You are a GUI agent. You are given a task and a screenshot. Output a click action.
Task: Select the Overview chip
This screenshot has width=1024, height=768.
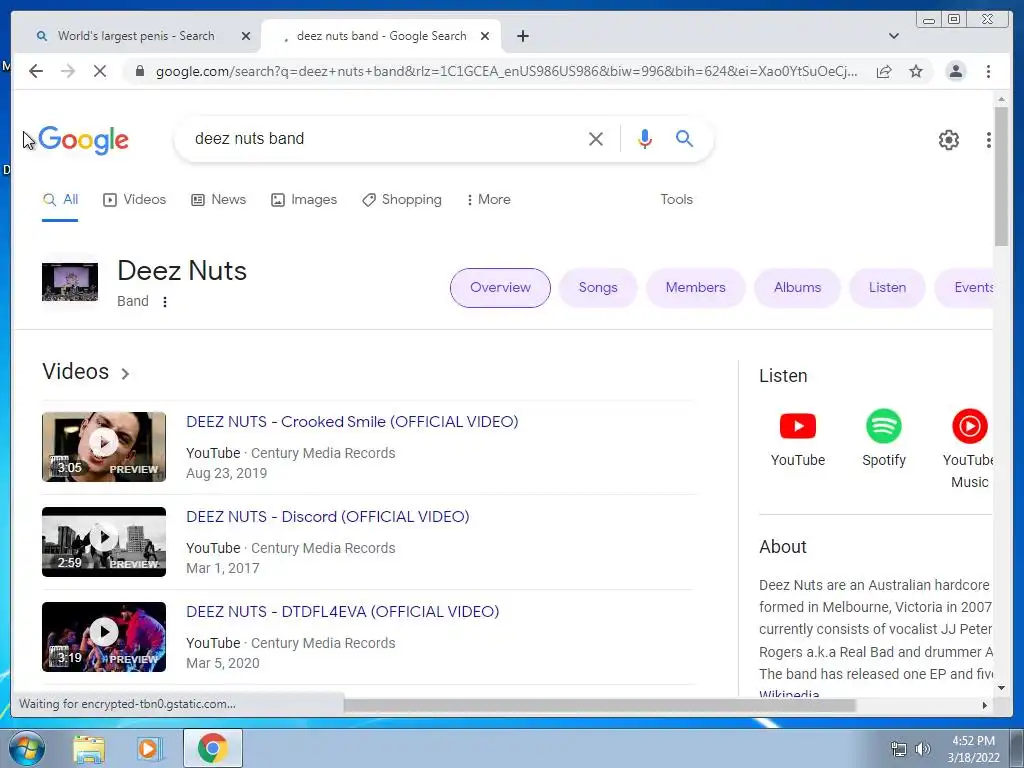point(500,288)
